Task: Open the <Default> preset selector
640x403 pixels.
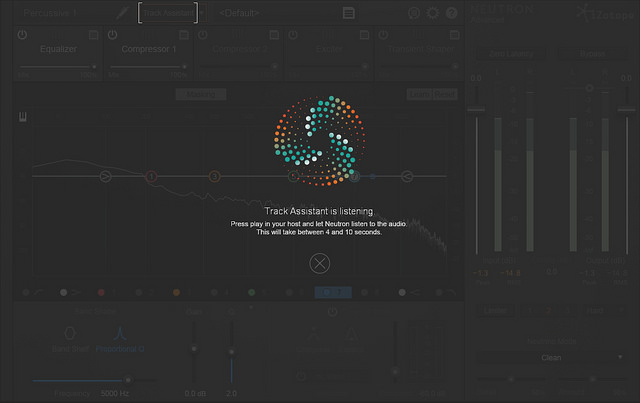Action: [239, 13]
